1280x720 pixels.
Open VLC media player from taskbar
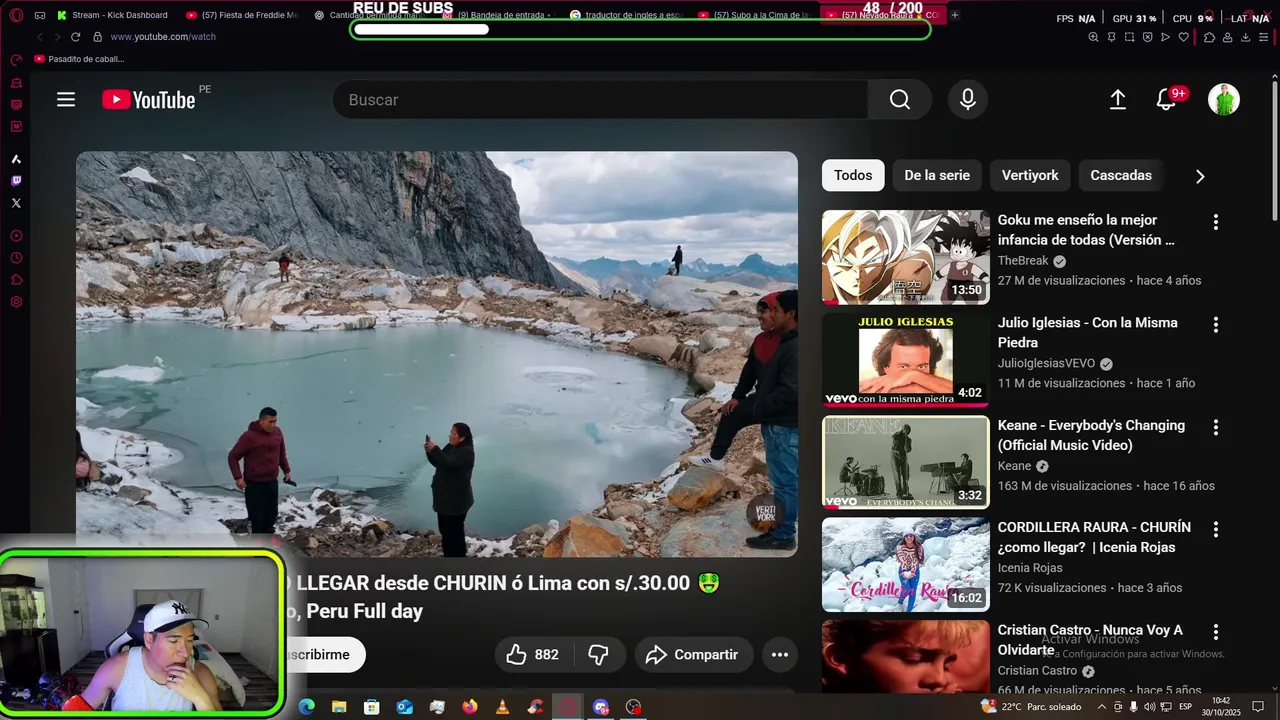[502, 707]
